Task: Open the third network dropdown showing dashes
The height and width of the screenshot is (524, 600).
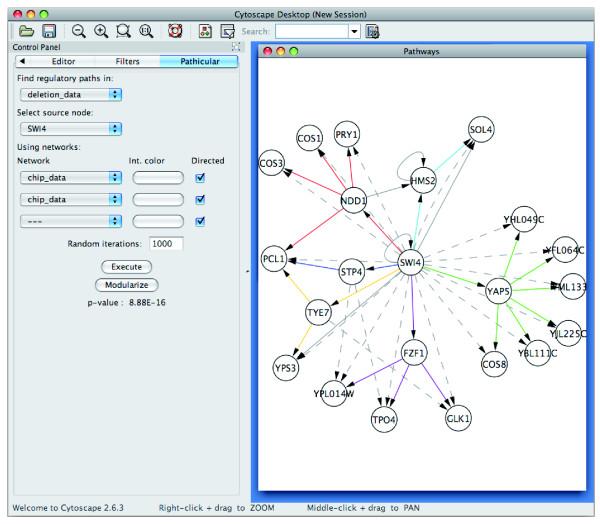Action: [70, 221]
